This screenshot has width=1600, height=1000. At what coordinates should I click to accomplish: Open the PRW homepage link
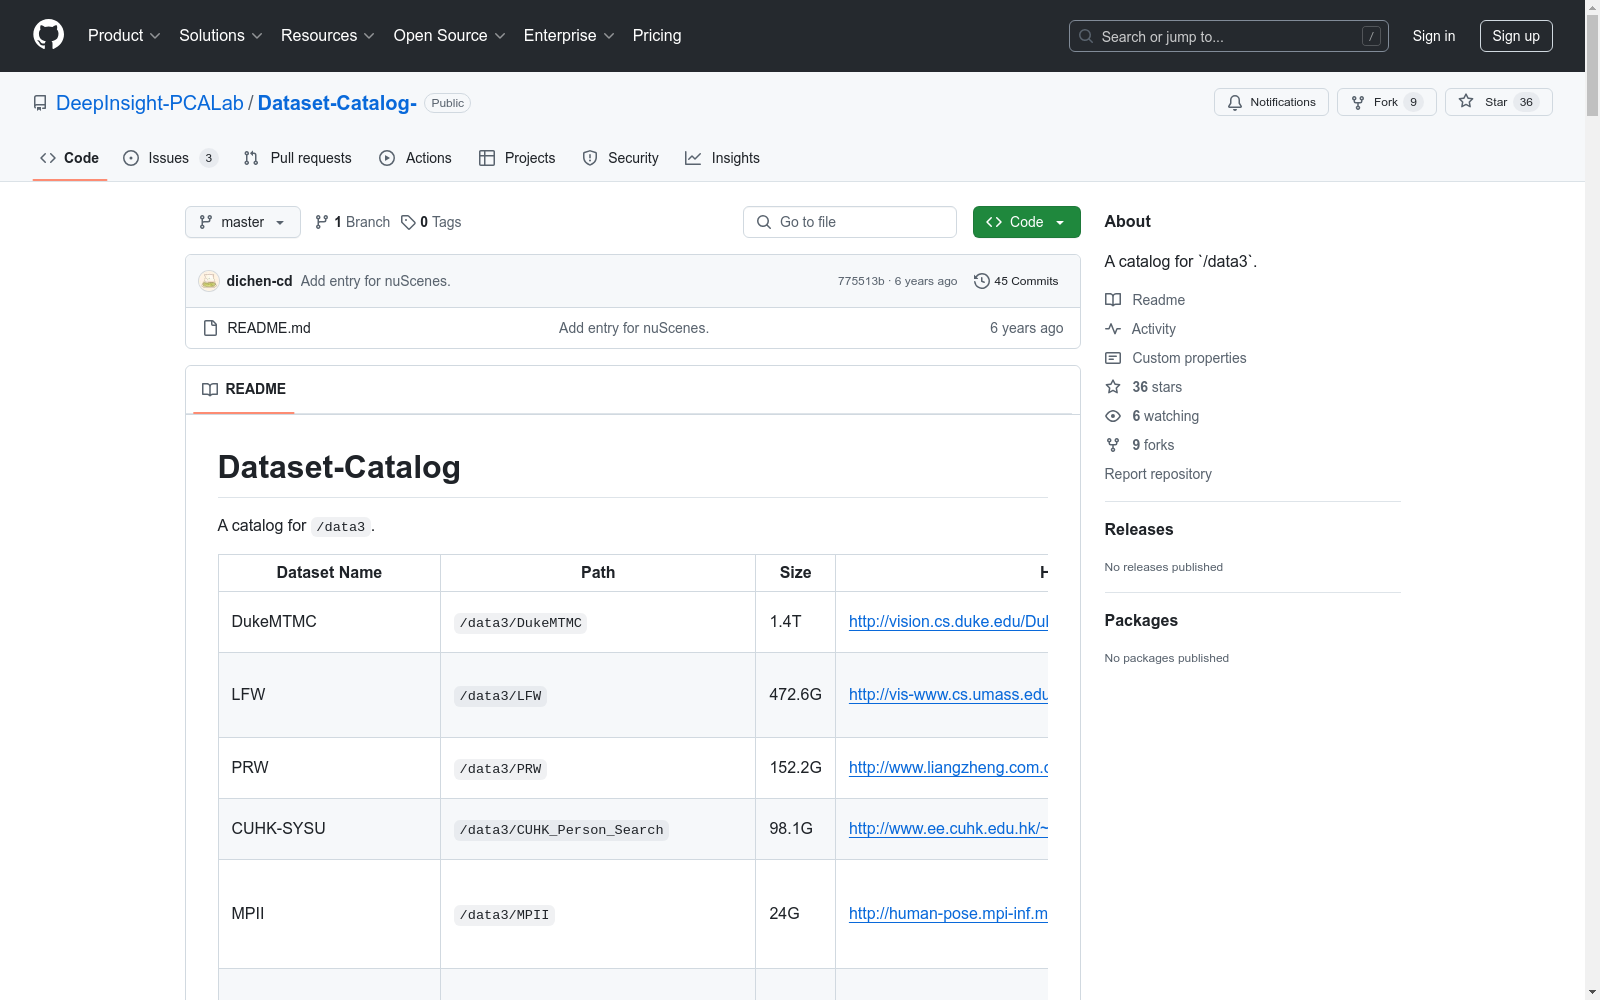(948, 768)
